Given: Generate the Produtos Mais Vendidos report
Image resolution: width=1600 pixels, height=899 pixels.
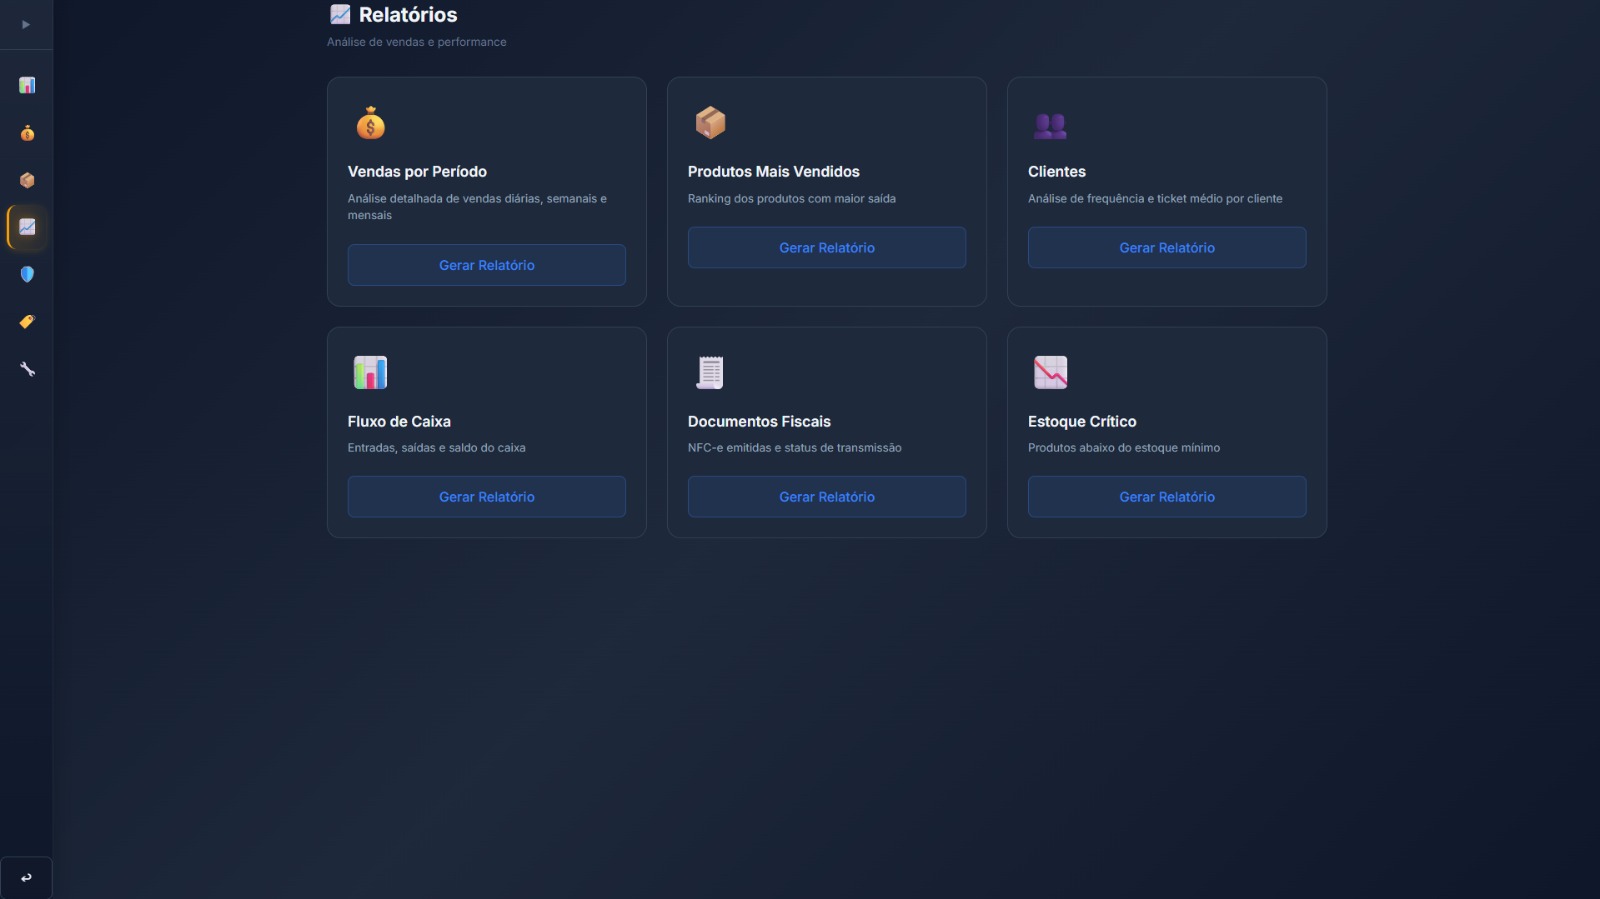Looking at the screenshot, I should click(827, 248).
